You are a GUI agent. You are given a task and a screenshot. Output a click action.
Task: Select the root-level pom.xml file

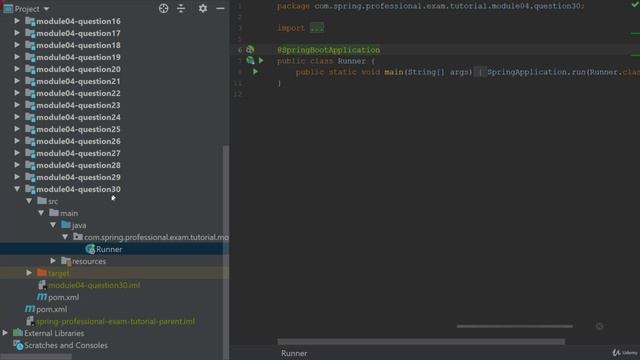pyautogui.click(x=51, y=309)
